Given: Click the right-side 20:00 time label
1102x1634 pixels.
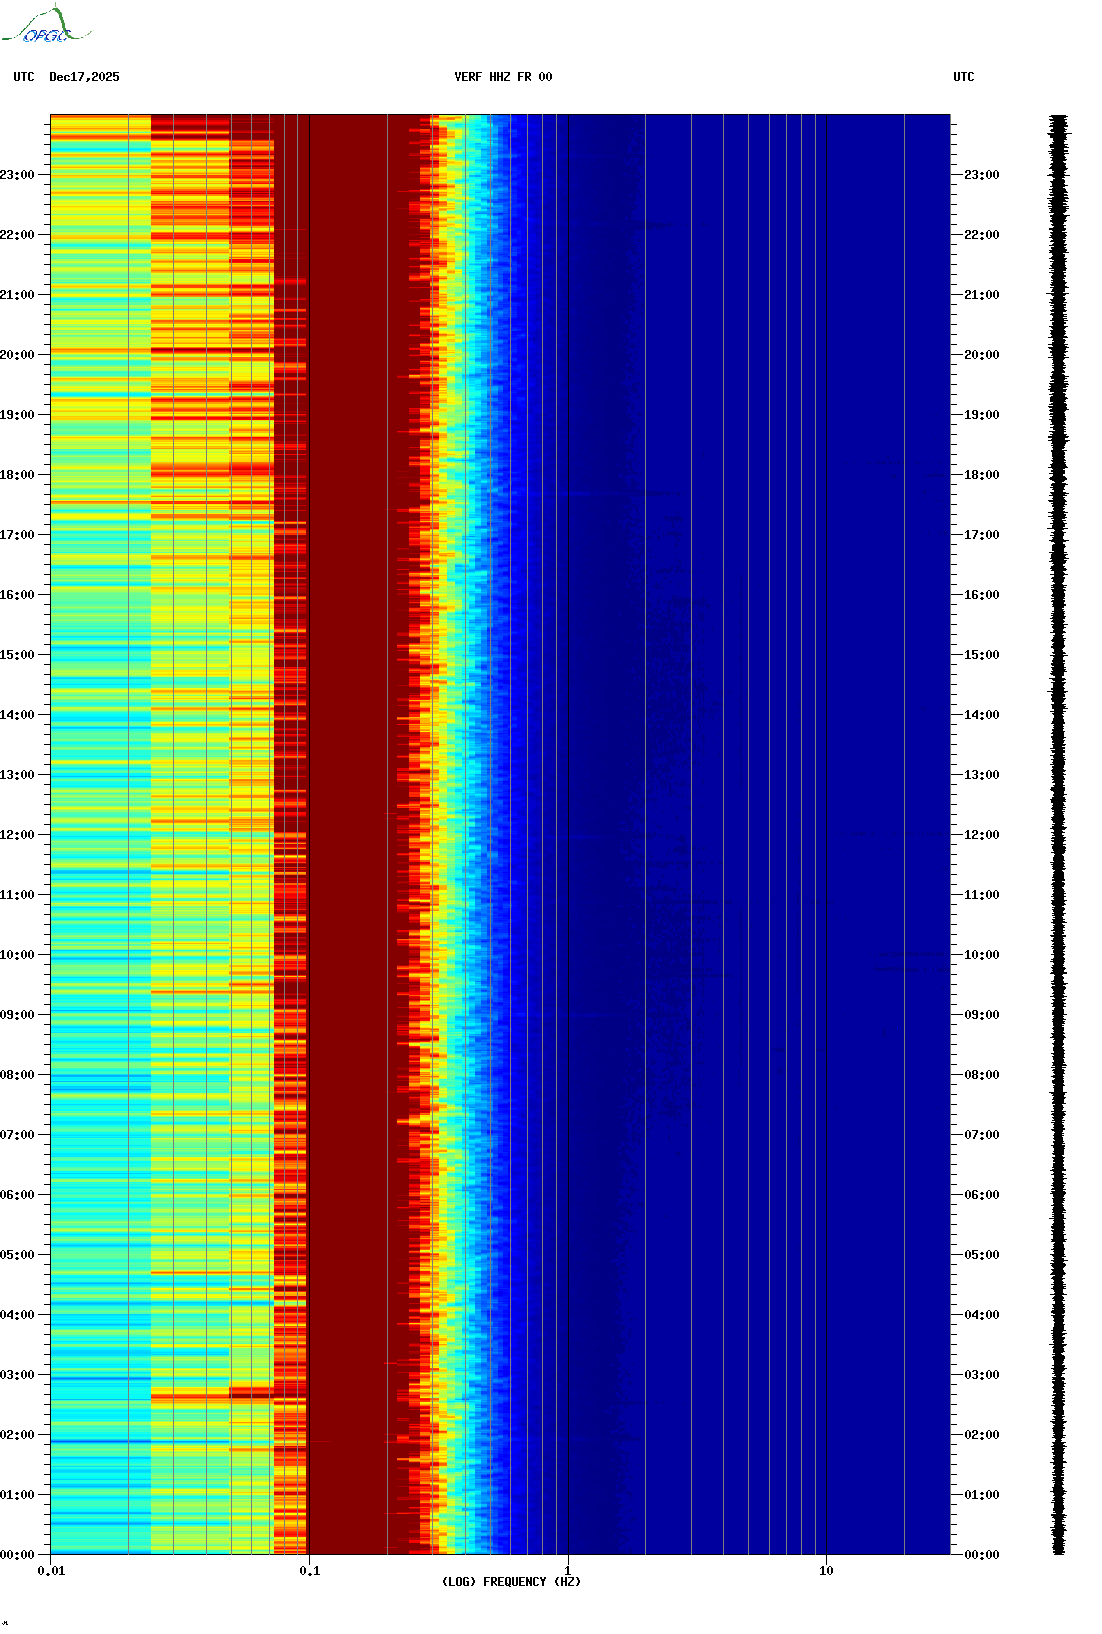Looking at the screenshot, I should pyautogui.click(x=982, y=355).
